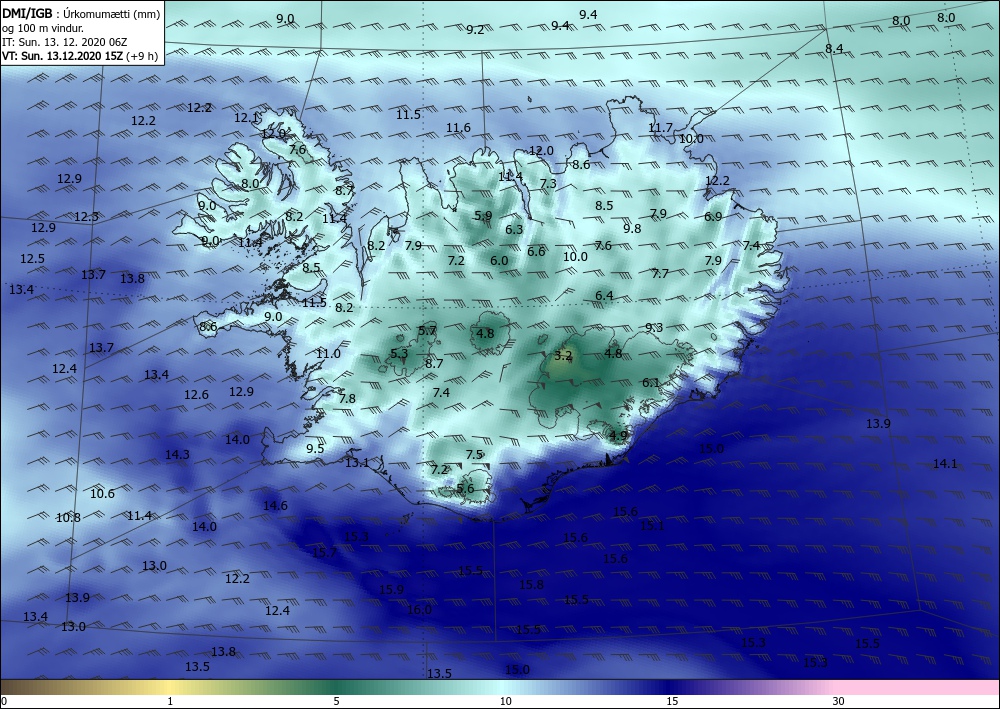
Task: Select the 14.1 value near the right edge
Action: pos(945,464)
